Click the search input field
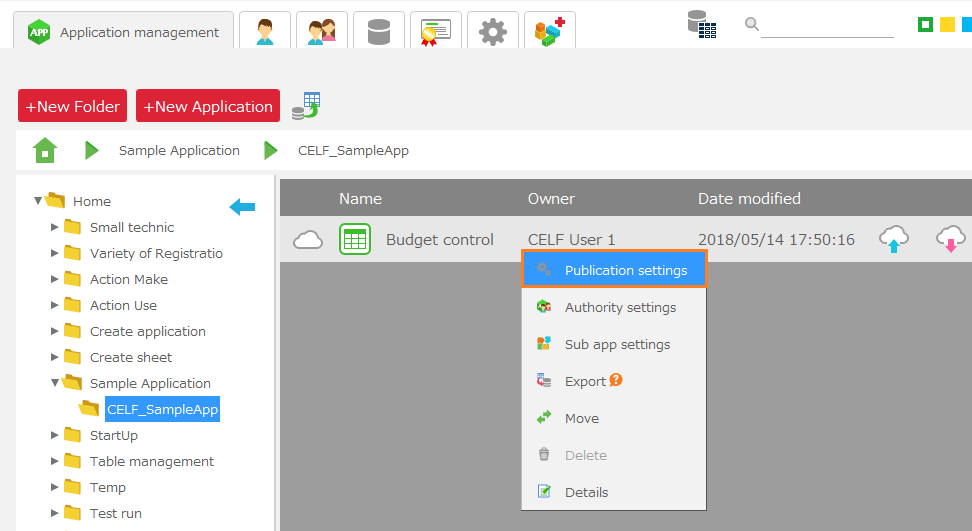 (827, 26)
